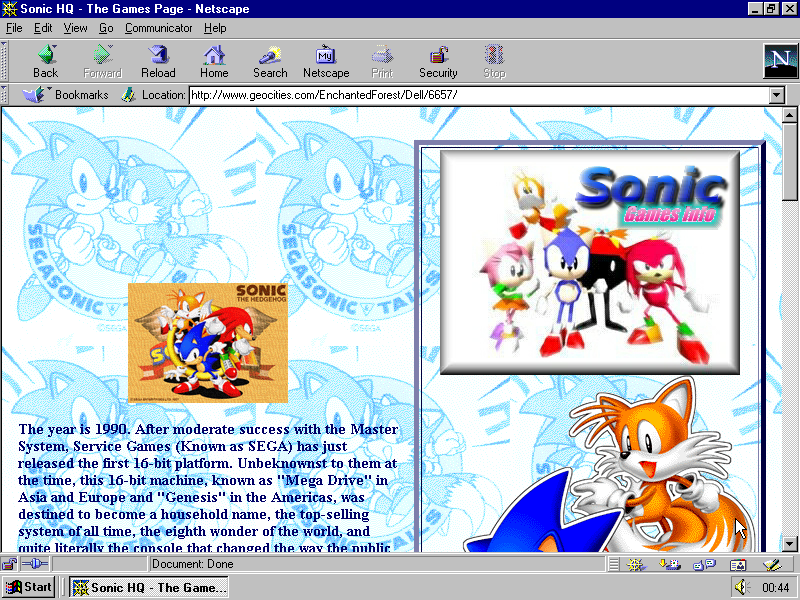Reload the current page
The height and width of the screenshot is (600, 800).
pos(158,61)
